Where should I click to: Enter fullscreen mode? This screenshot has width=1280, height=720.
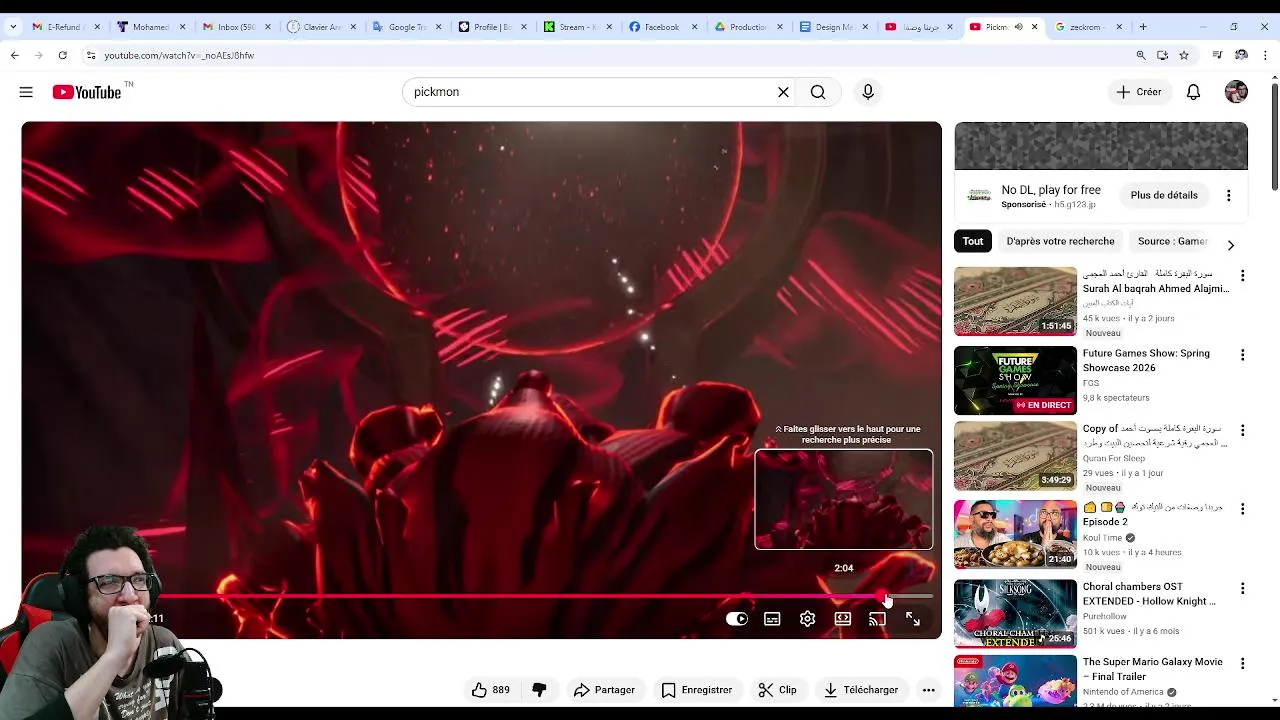[x=913, y=619]
